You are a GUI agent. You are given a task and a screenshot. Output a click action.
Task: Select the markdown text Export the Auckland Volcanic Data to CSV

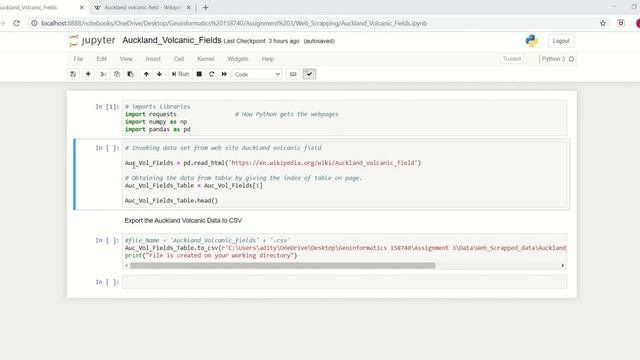point(183,220)
